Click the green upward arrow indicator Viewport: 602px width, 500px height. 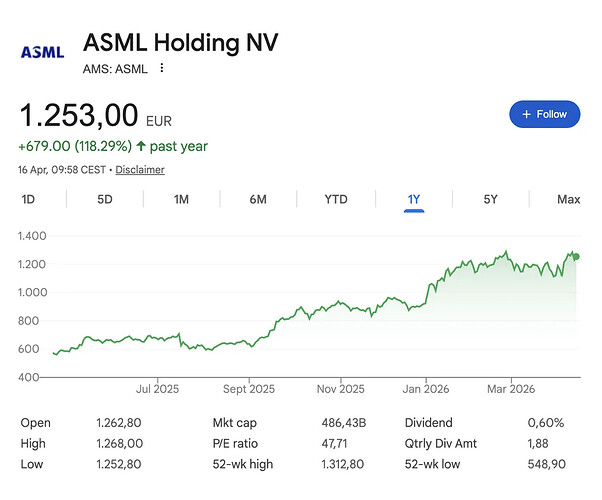pyautogui.click(x=141, y=146)
